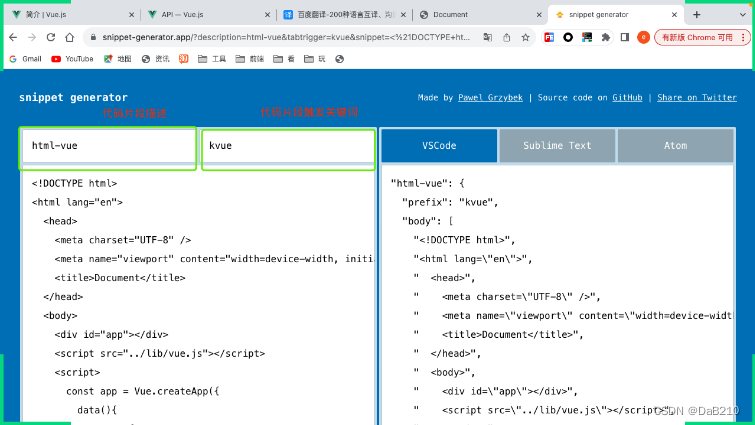Bookmark this page with star icon

[x=525, y=37]
